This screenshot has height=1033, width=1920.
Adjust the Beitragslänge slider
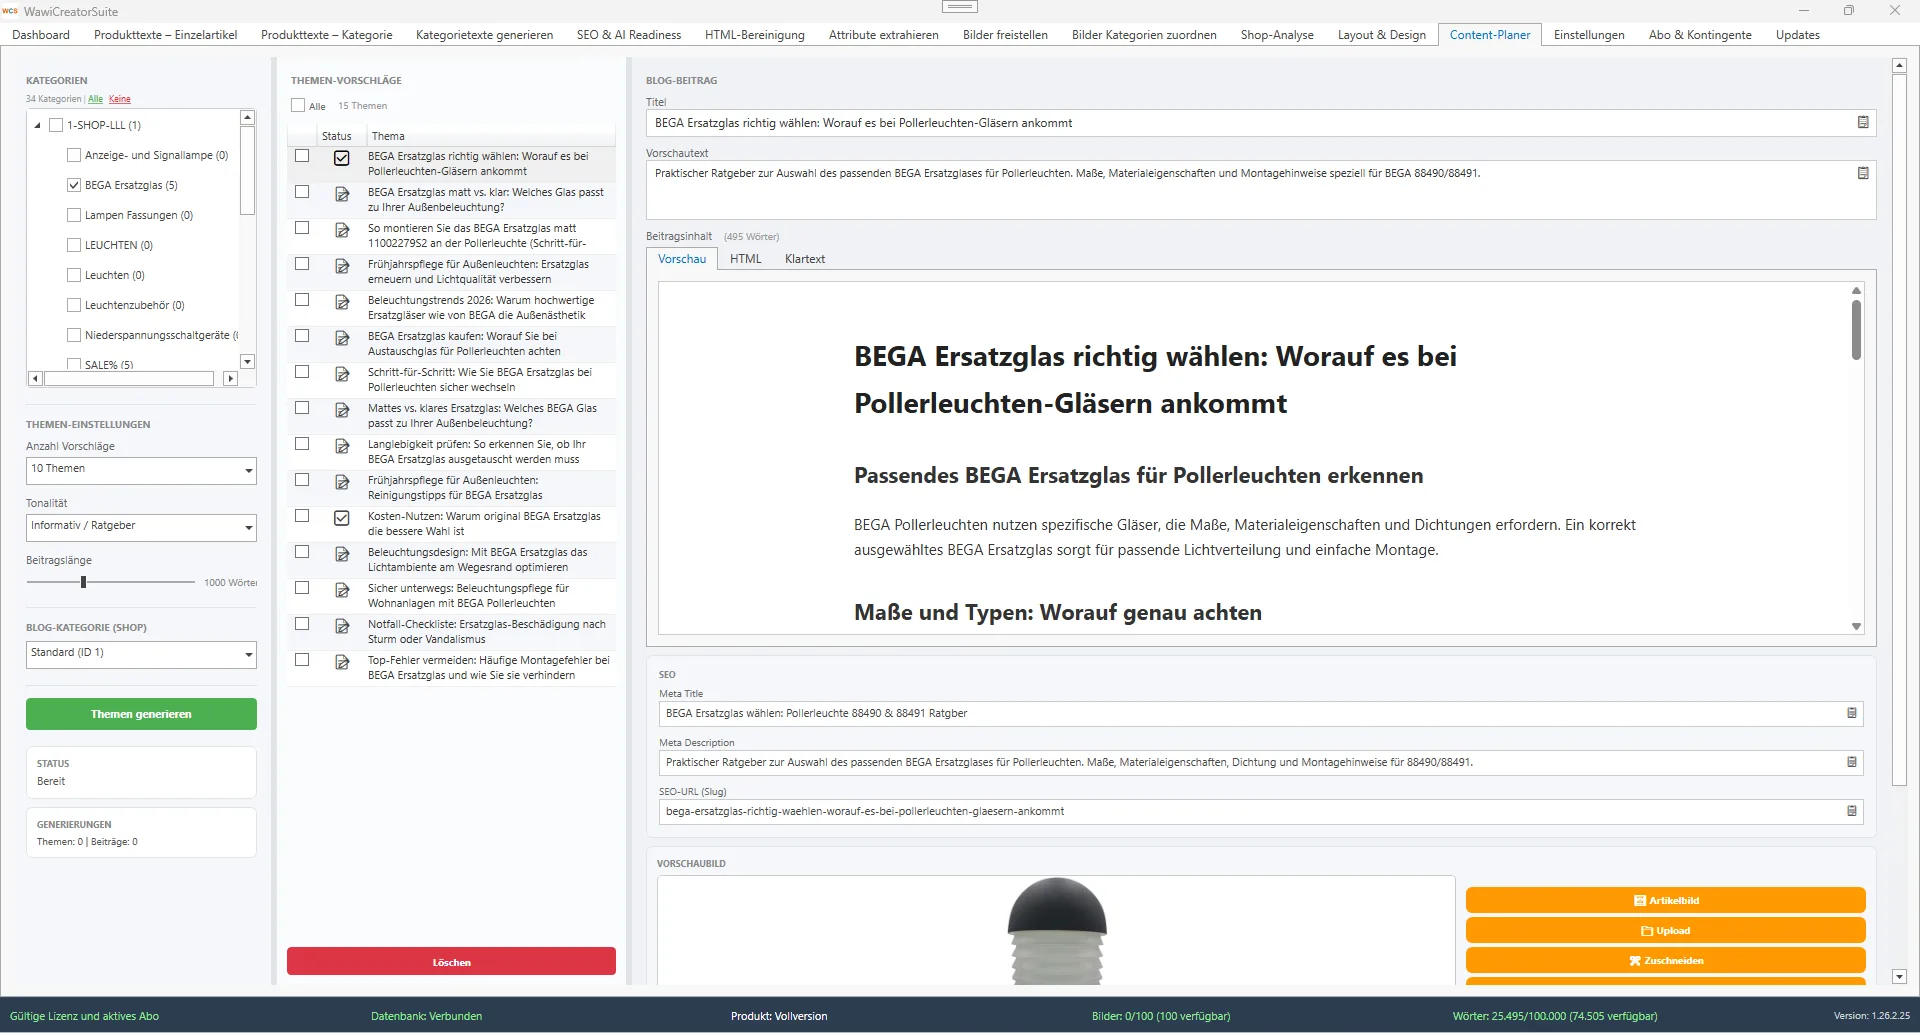coord(83,581)
